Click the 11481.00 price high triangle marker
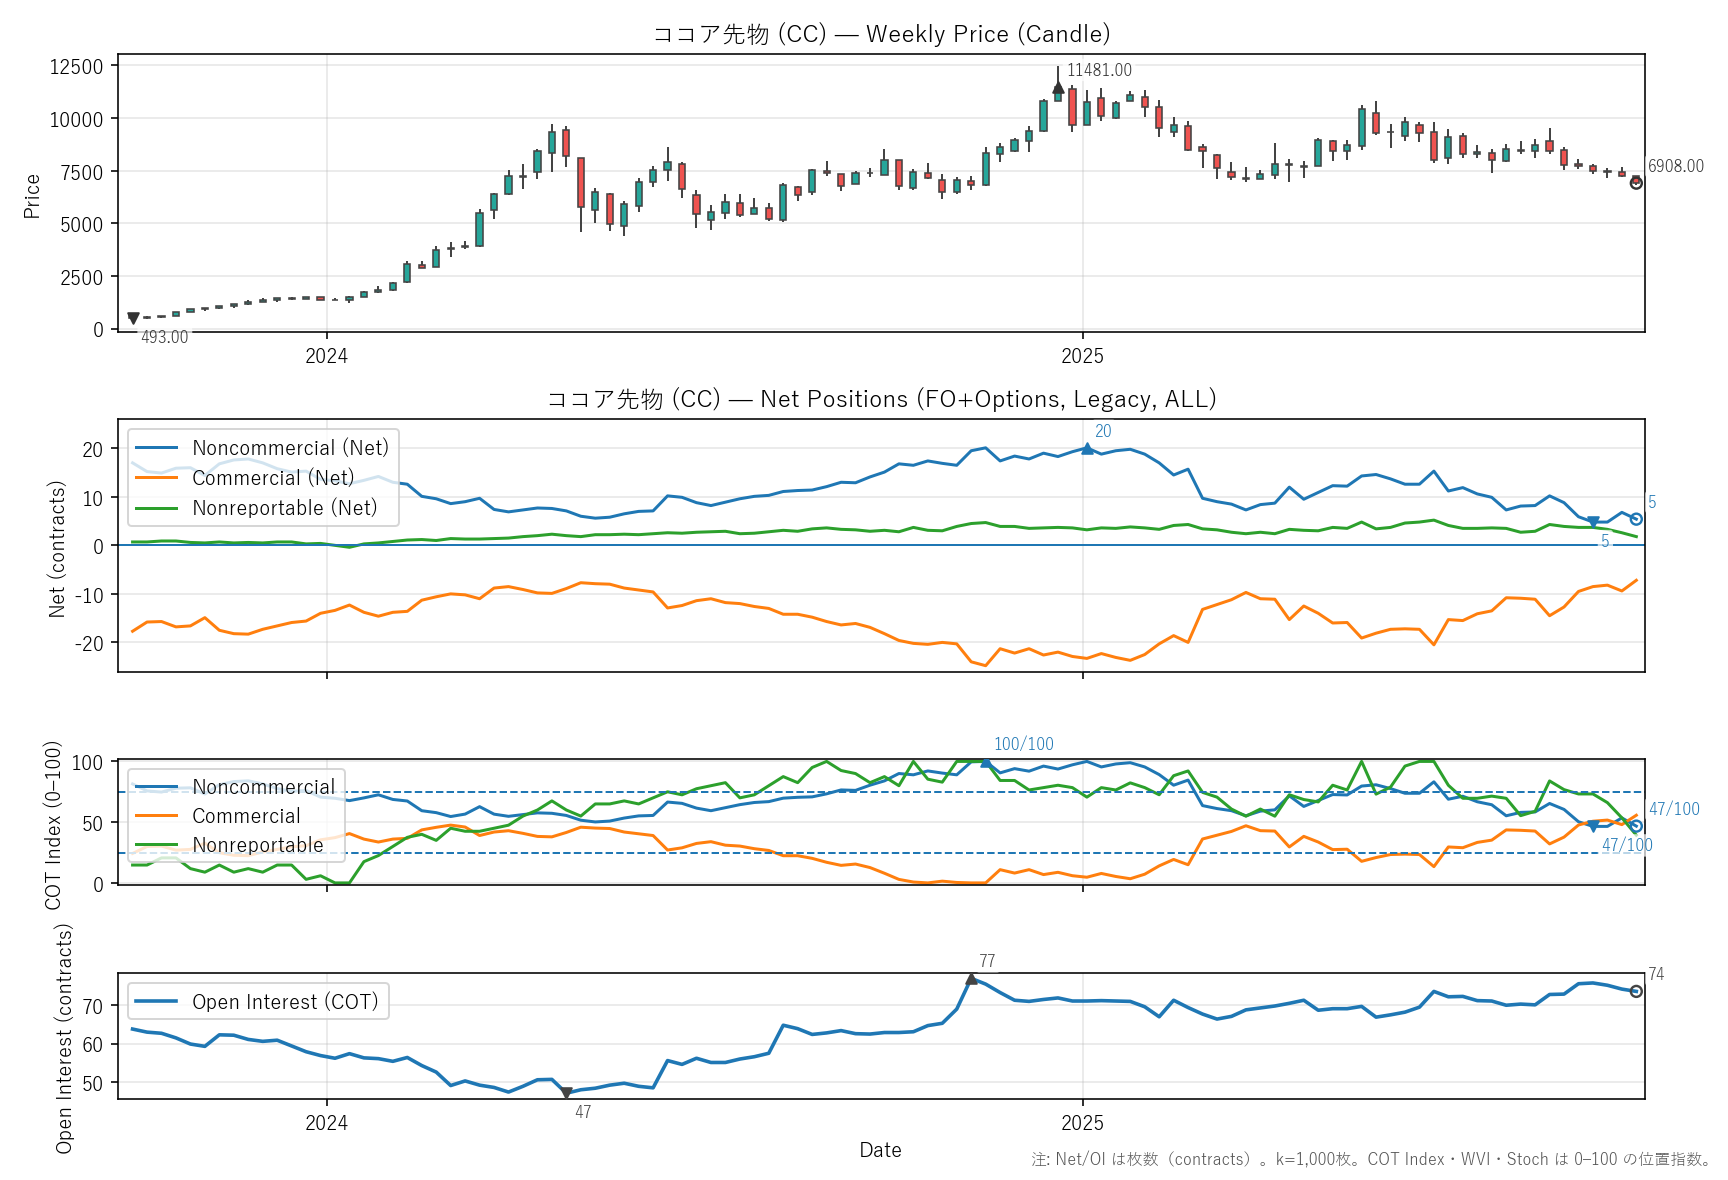The image size is (1728, 1180). (1058, 88)
